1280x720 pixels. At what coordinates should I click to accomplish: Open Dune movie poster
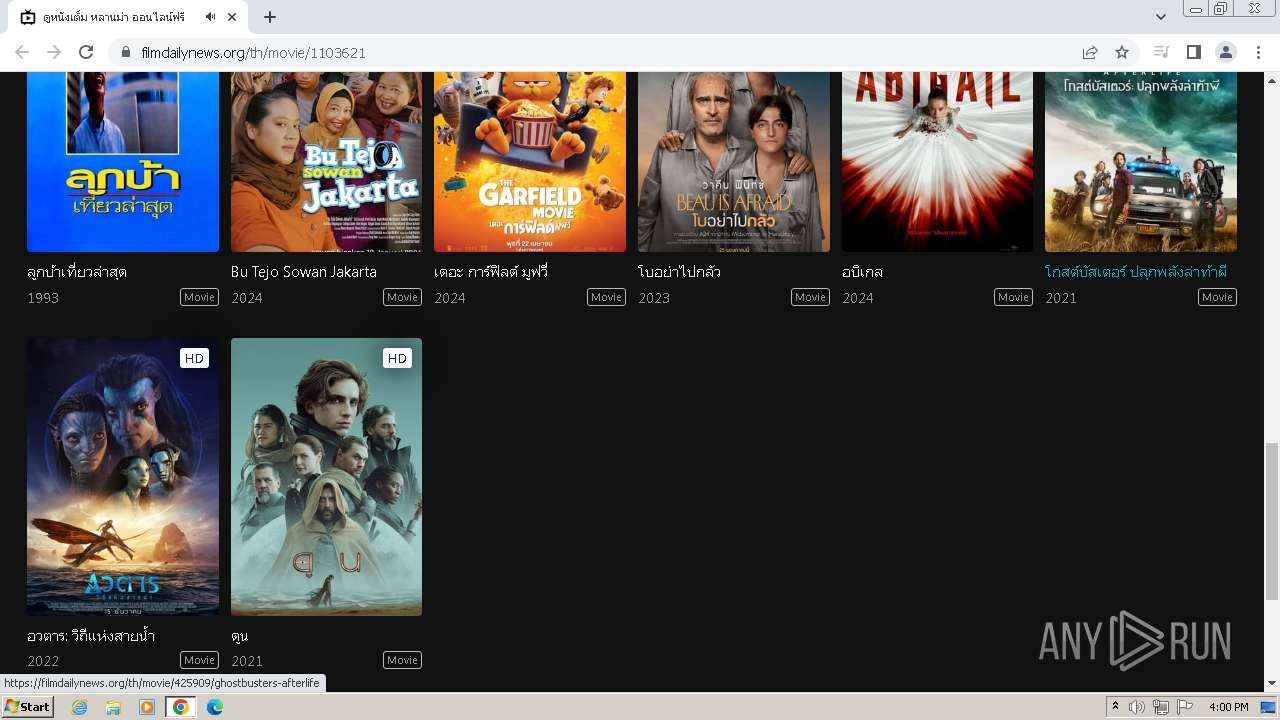point(326,476)
